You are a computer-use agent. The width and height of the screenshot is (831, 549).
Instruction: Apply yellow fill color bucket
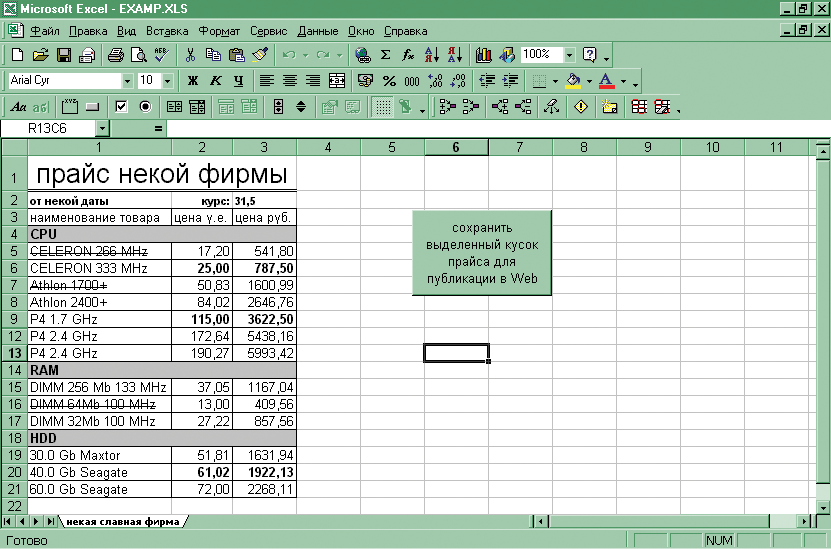click(x=572, y=81)
